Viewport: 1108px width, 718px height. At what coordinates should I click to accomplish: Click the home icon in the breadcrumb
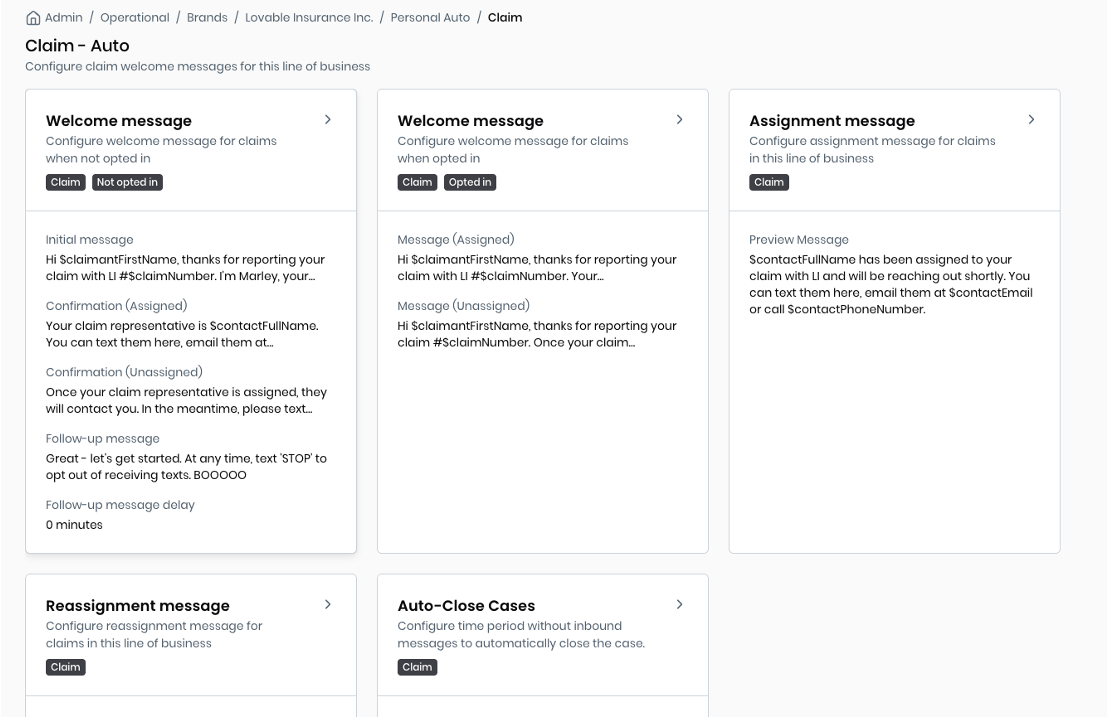(34, 17)
